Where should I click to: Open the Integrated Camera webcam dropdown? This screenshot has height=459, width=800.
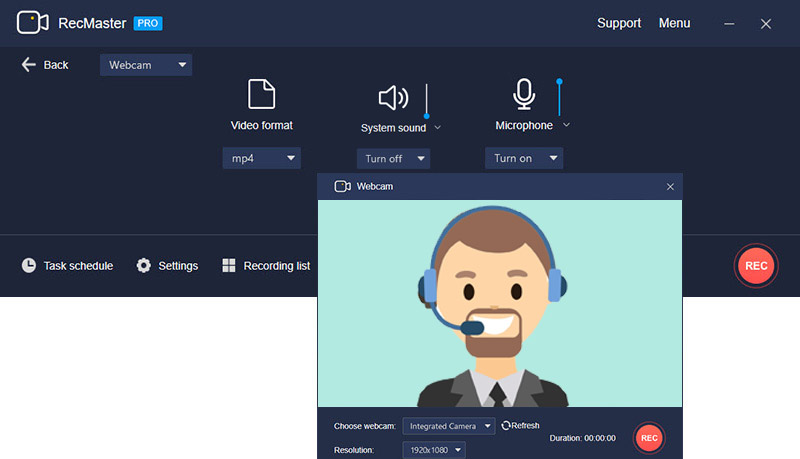[449, 426]
